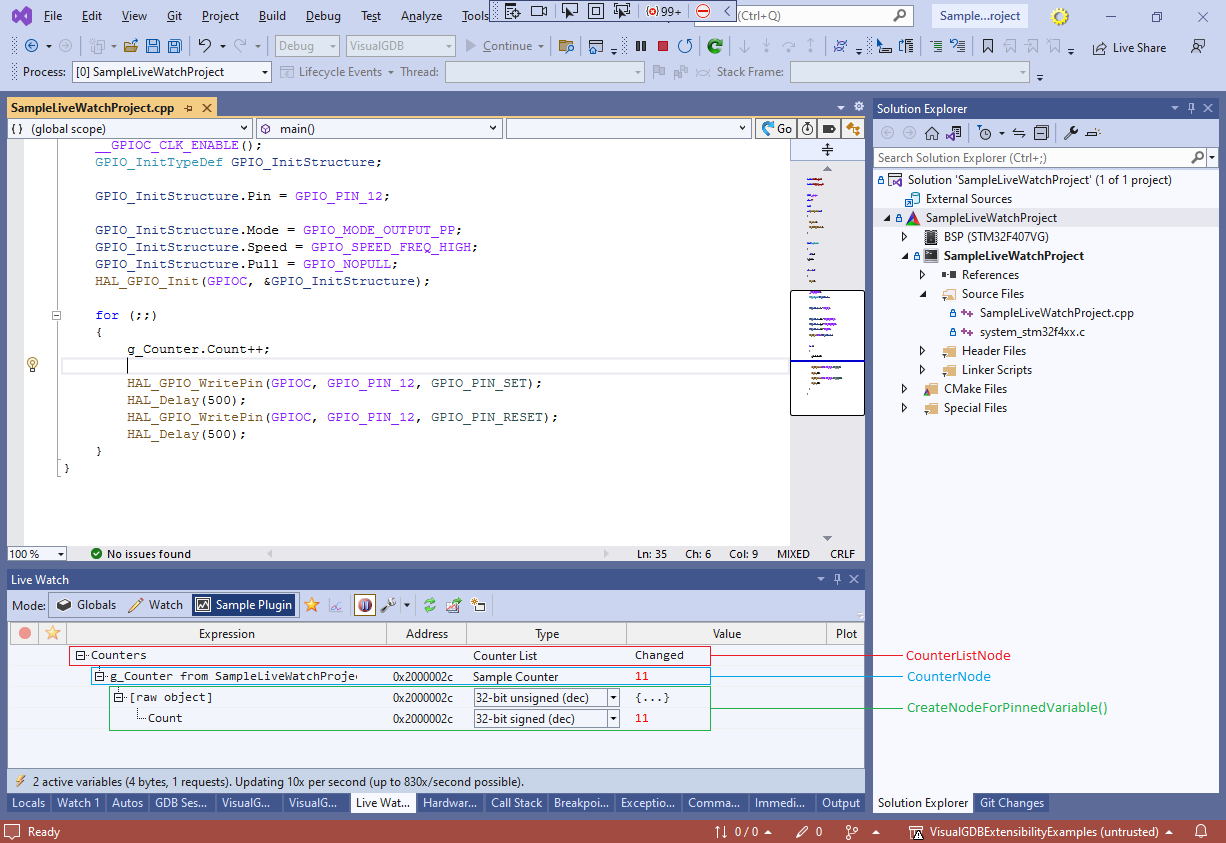The width and height of the screenshot is (1226, 843).
Task: Click the Undo arrow icon
Action: point(204,46)
